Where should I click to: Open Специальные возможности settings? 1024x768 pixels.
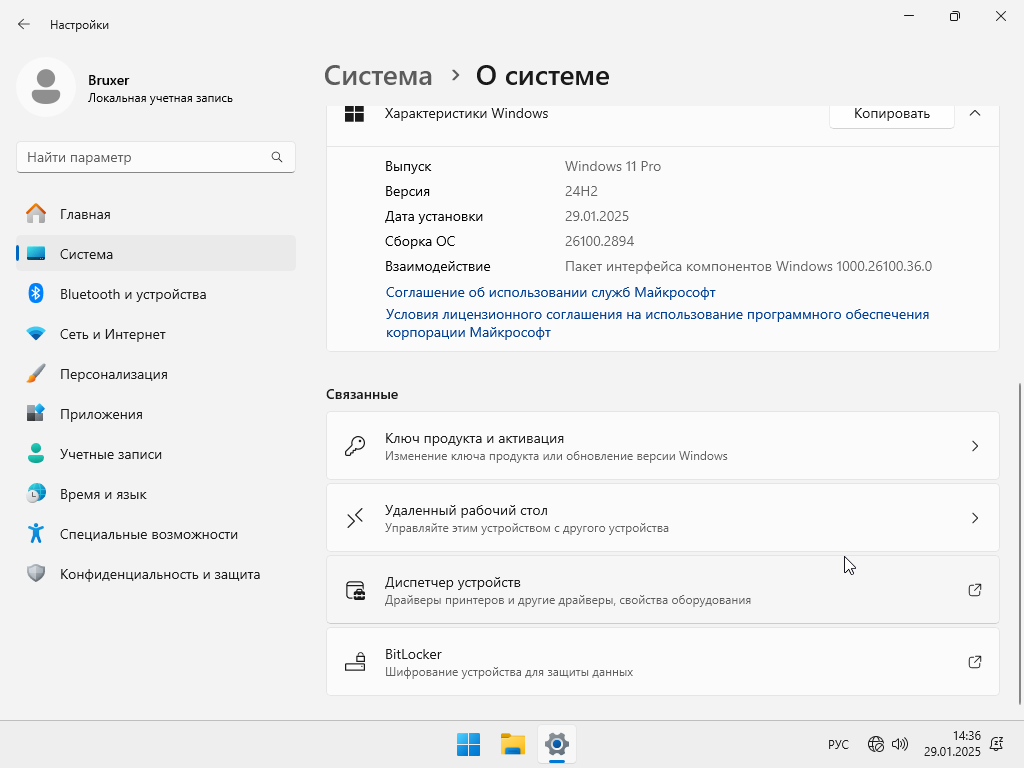point(148,534)
